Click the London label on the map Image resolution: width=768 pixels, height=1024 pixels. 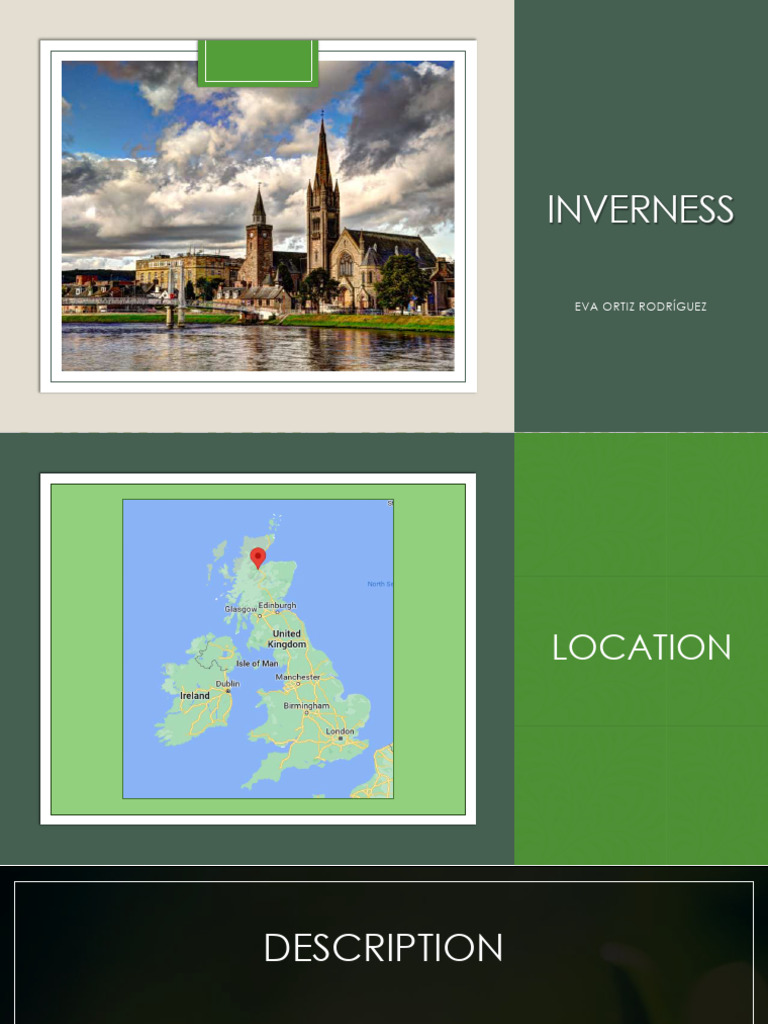pos(340,731)
